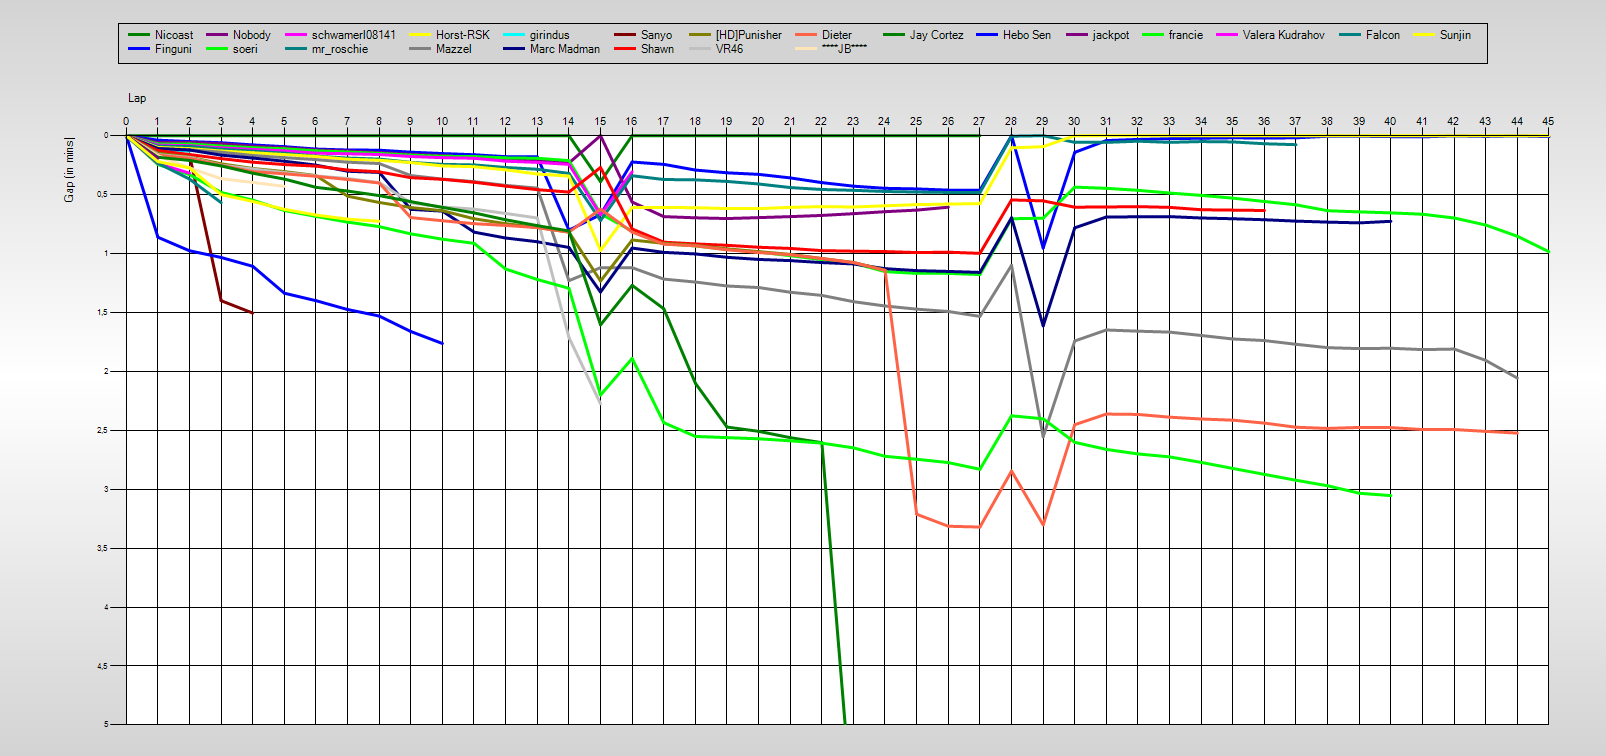Click lap 15 on the top axis

(x=600, y=121)
